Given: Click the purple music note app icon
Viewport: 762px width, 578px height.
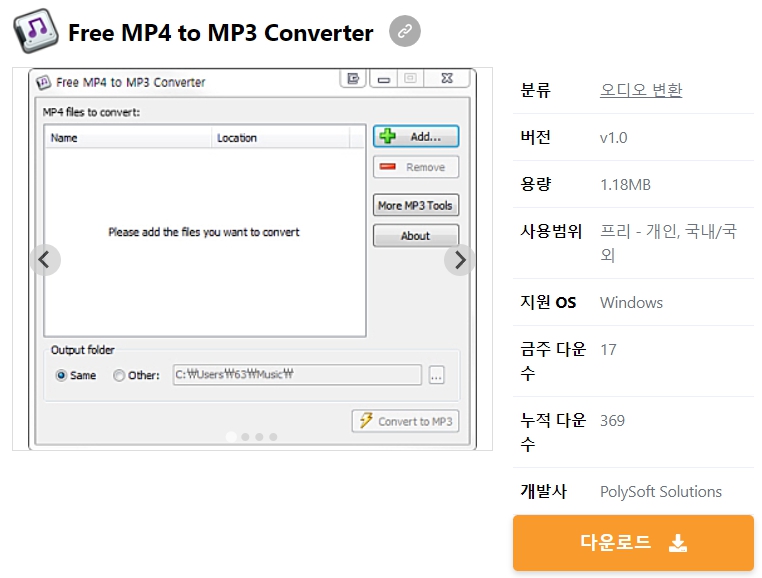Looking at the screenshot, I should click(36, 31).
